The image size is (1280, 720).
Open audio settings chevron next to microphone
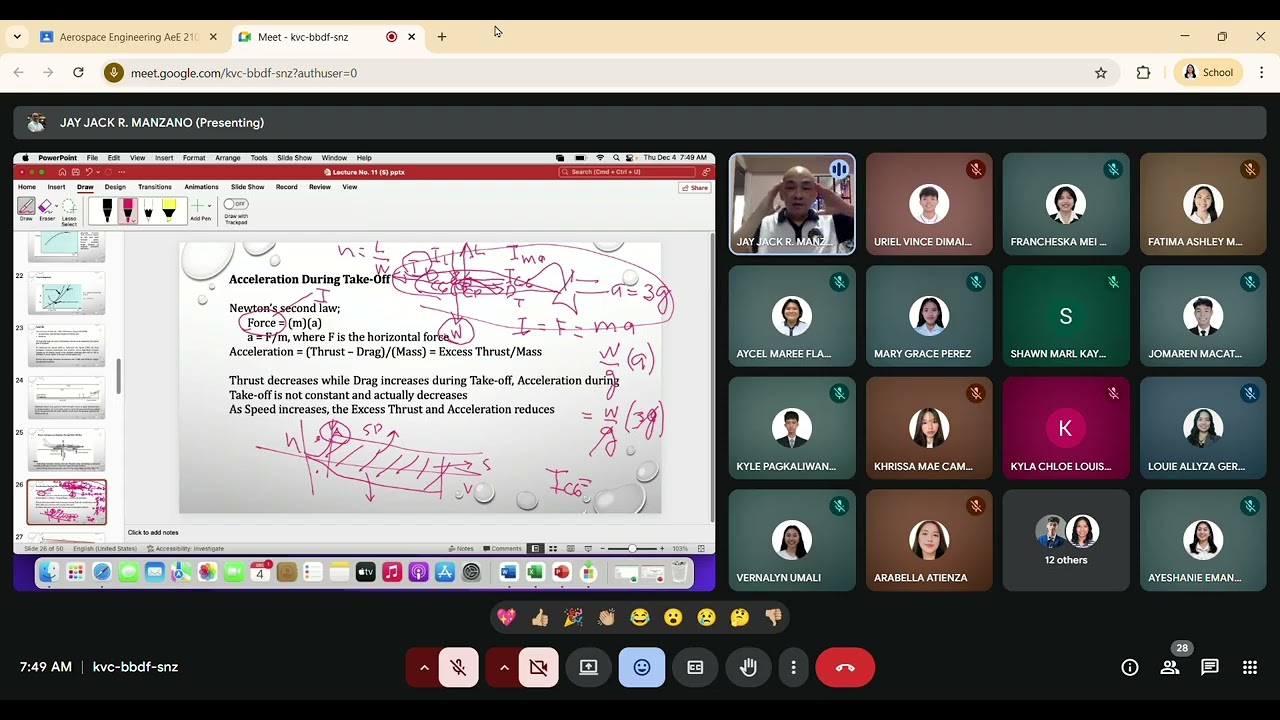point(424,667)
